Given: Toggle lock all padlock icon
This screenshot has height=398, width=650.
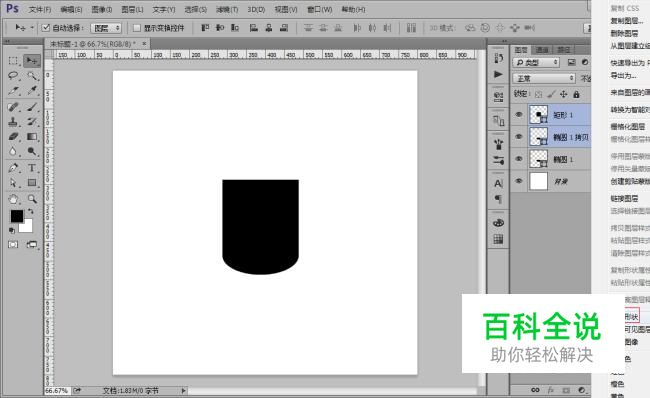Looking at the screenshot, I should pos(576,95).
